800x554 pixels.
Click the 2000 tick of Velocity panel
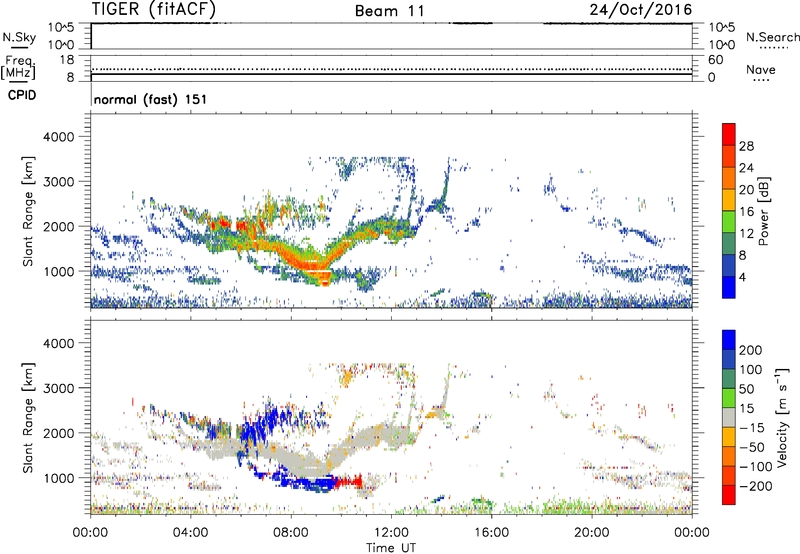point(59,433)
